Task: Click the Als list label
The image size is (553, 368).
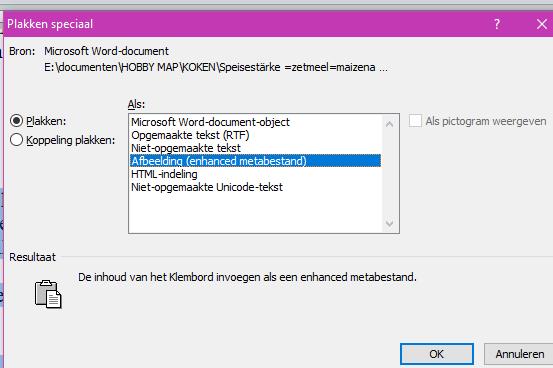Action: (136, 104)
